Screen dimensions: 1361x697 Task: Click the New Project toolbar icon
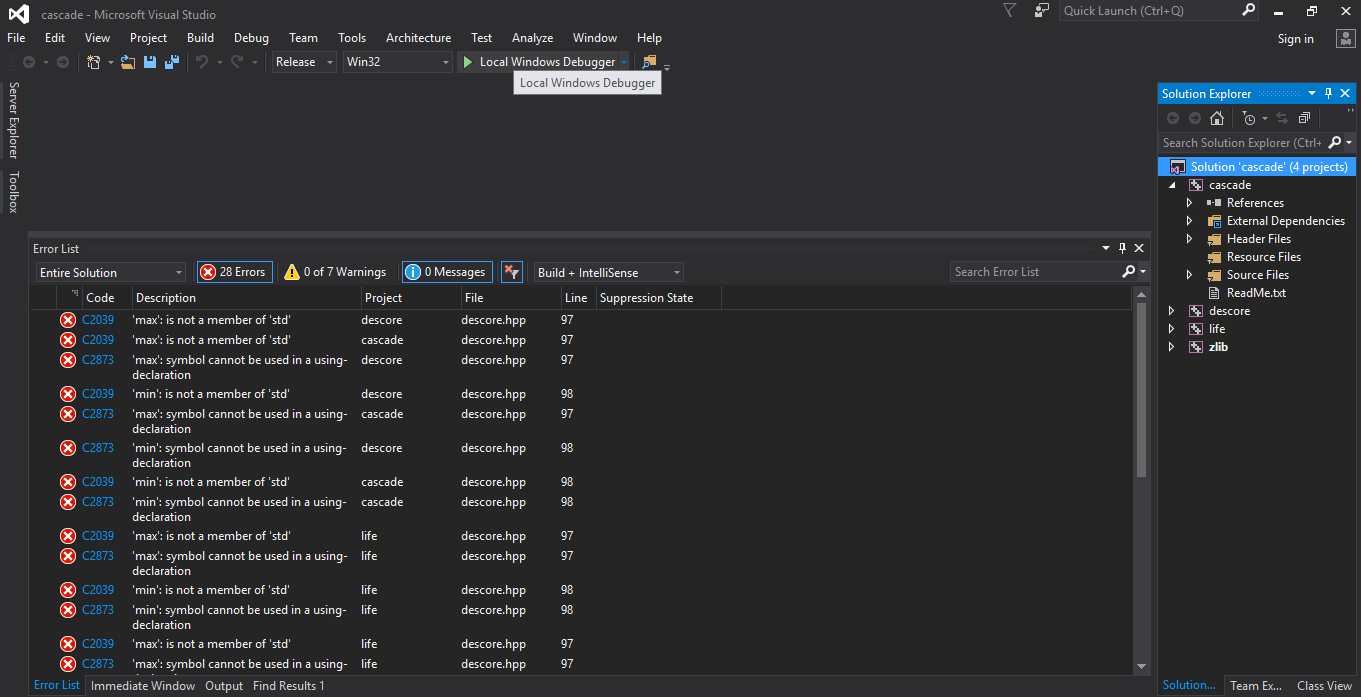[x=94, y=62]
